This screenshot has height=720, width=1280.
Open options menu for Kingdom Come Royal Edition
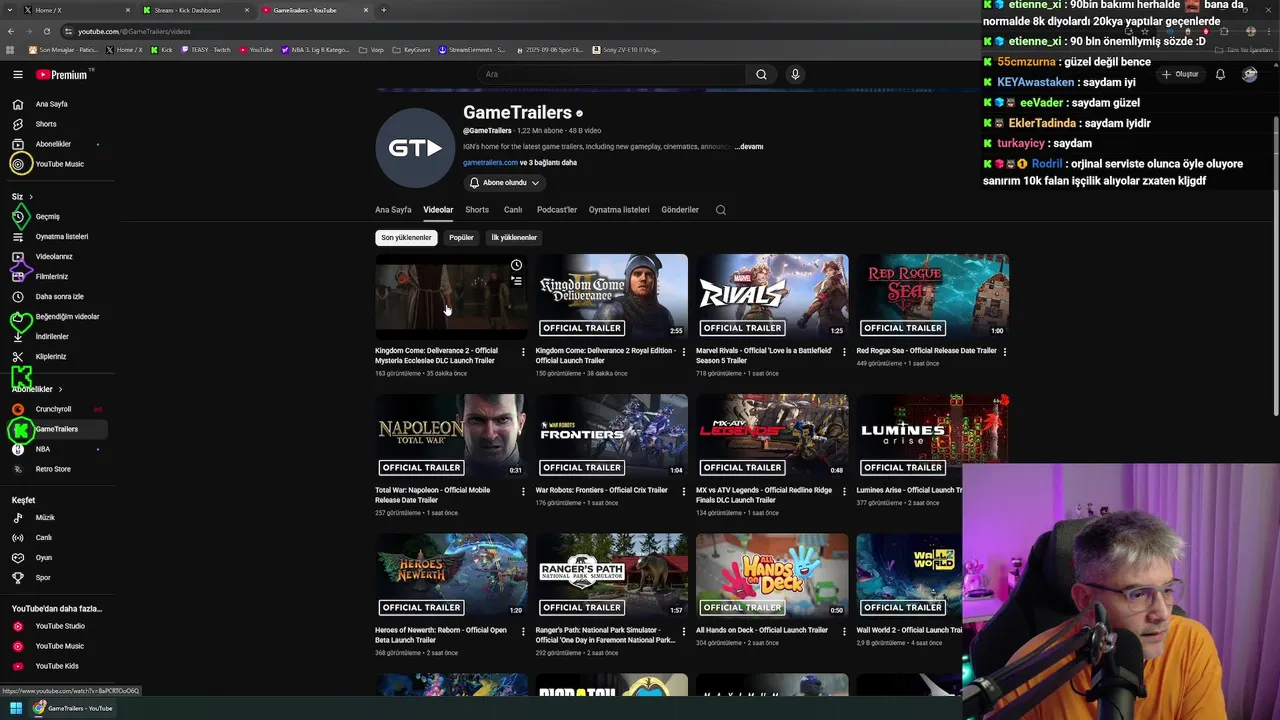point(683,352)
